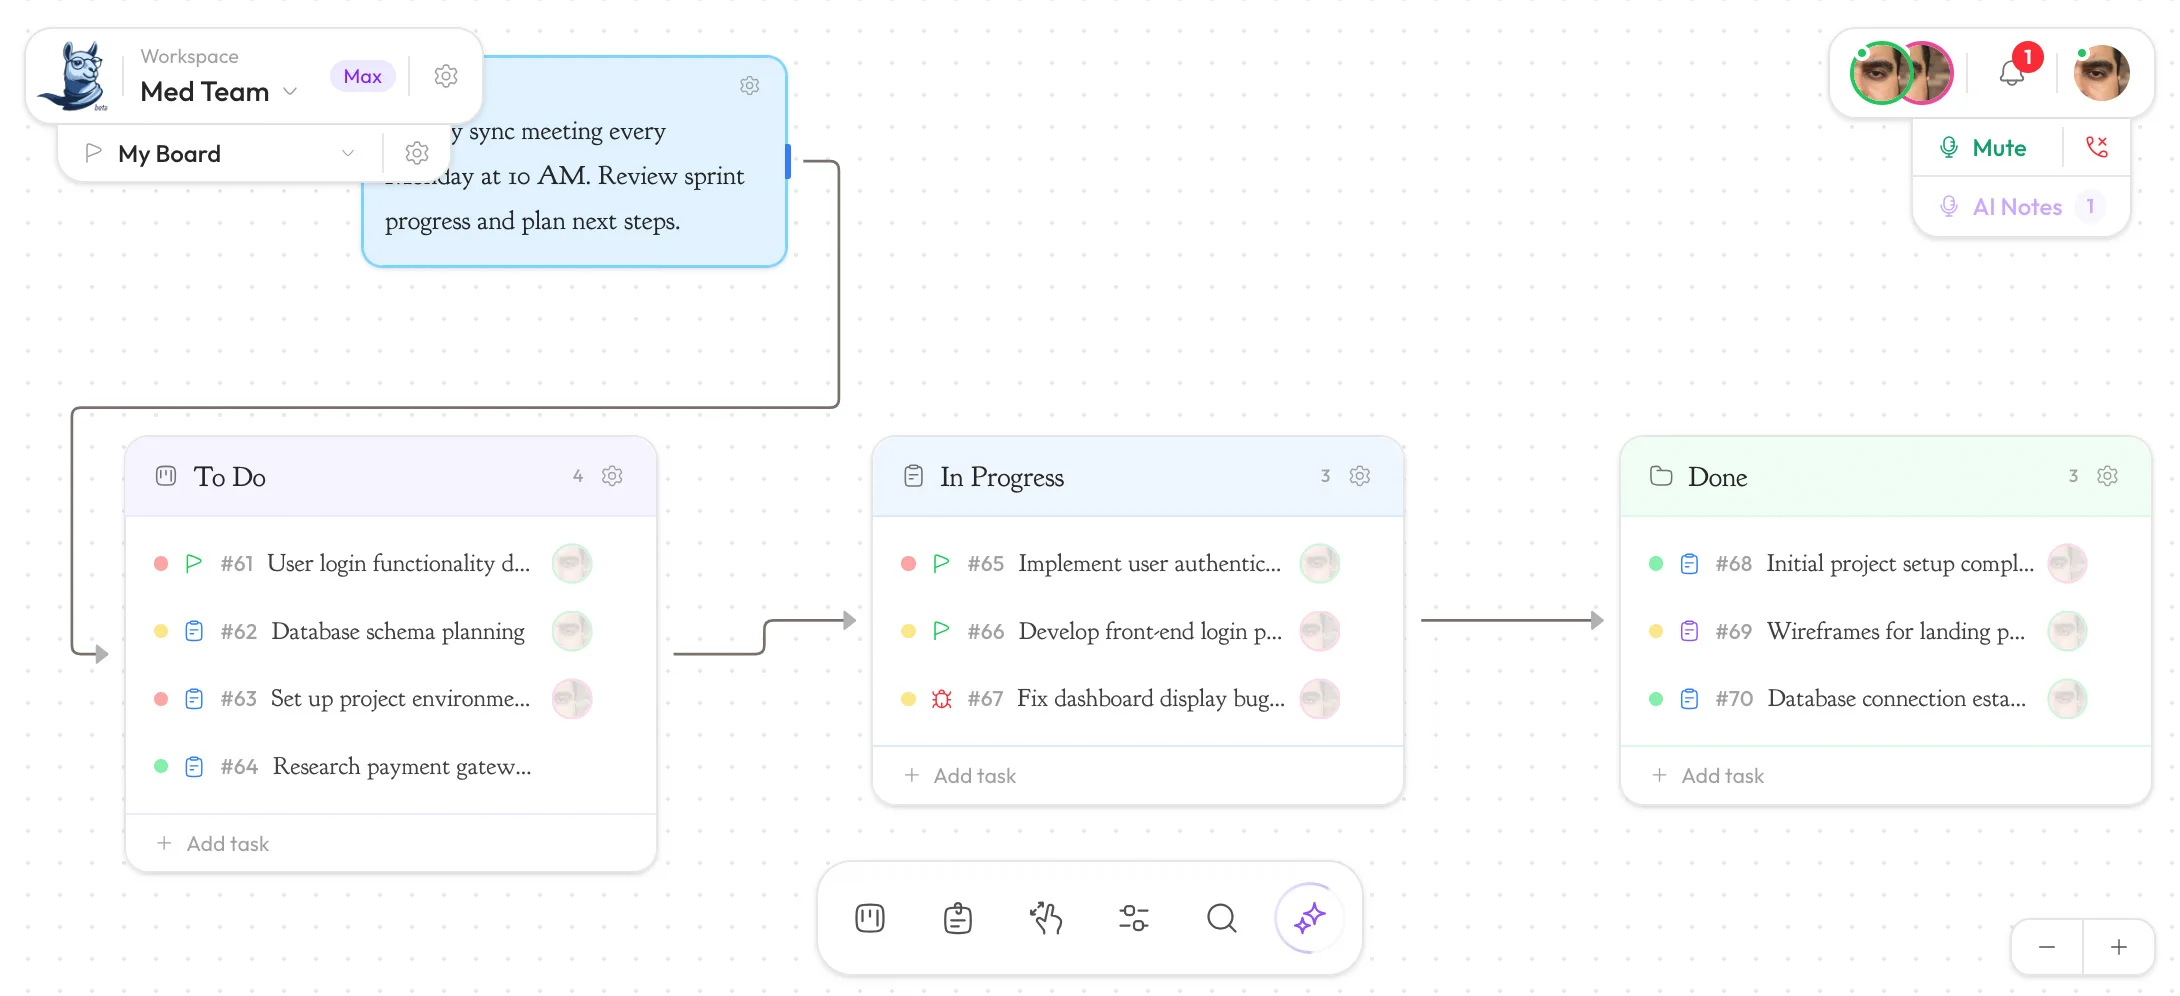2180x996 pixels.
Task: Select the hand gesture tool in toolbar
Action: point(1045,917)
